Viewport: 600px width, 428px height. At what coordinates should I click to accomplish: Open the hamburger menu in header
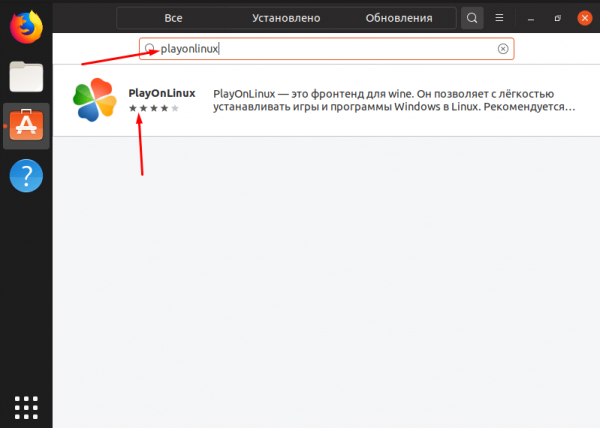[x=499, y=18]
